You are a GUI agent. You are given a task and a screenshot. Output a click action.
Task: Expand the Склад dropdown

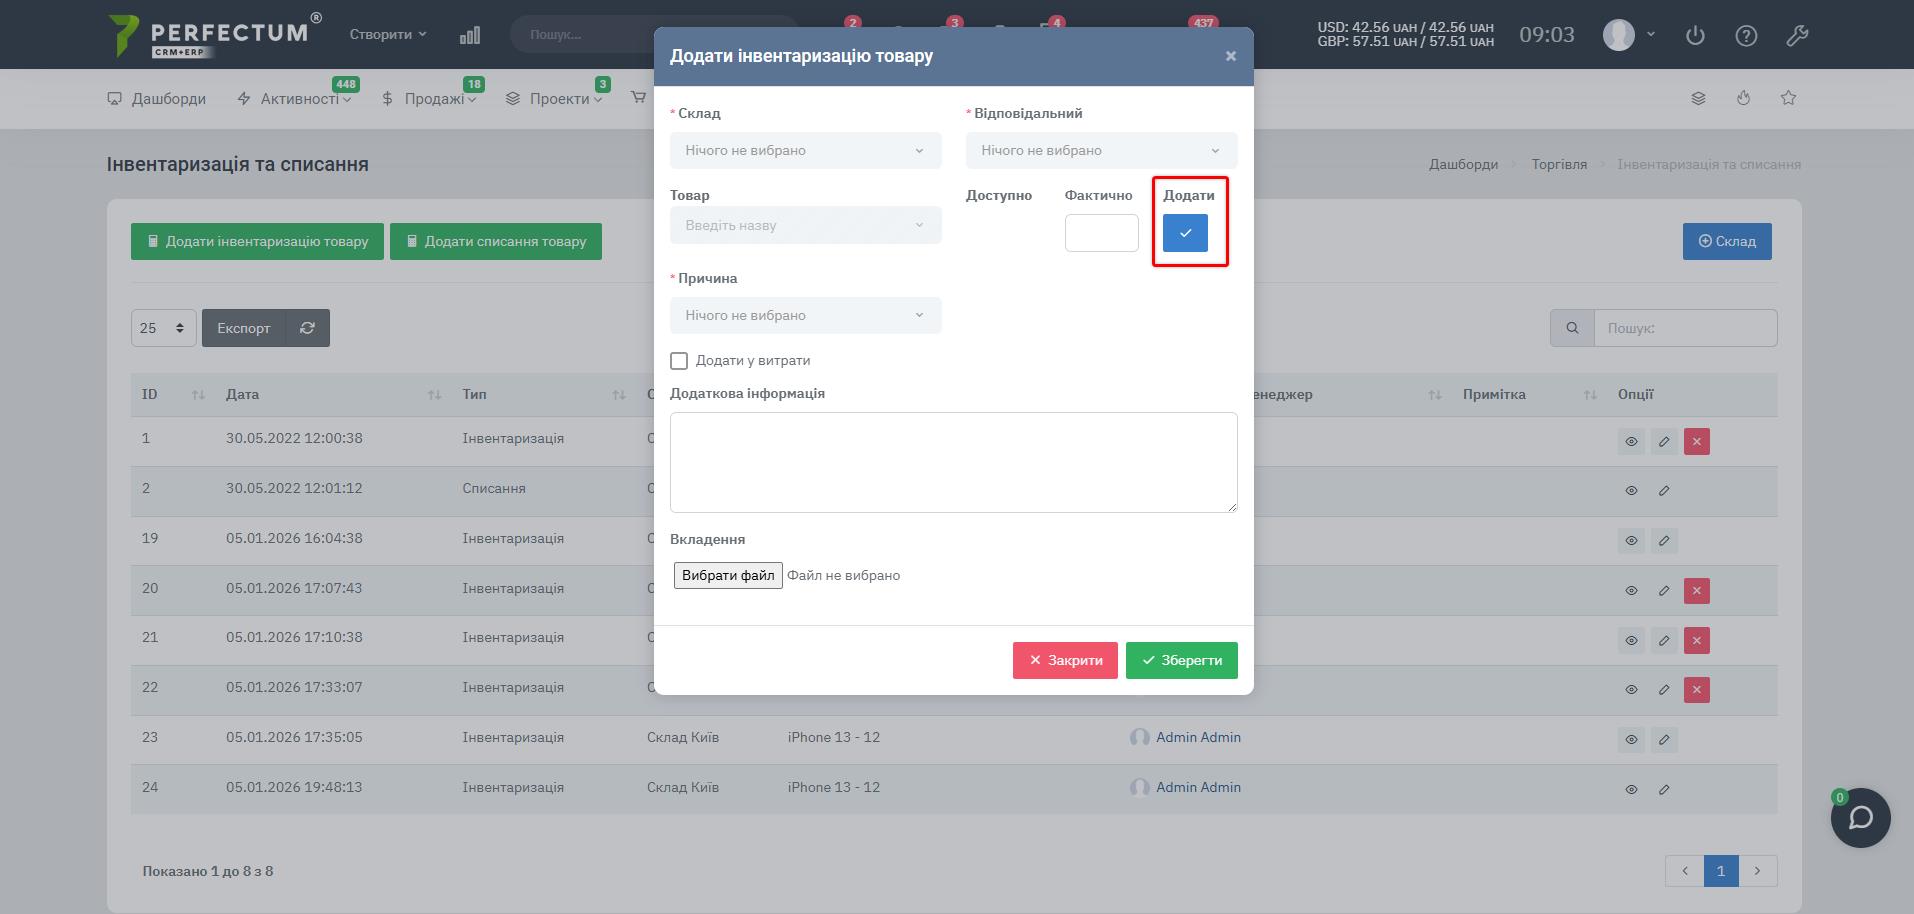(x=805, y=151)
